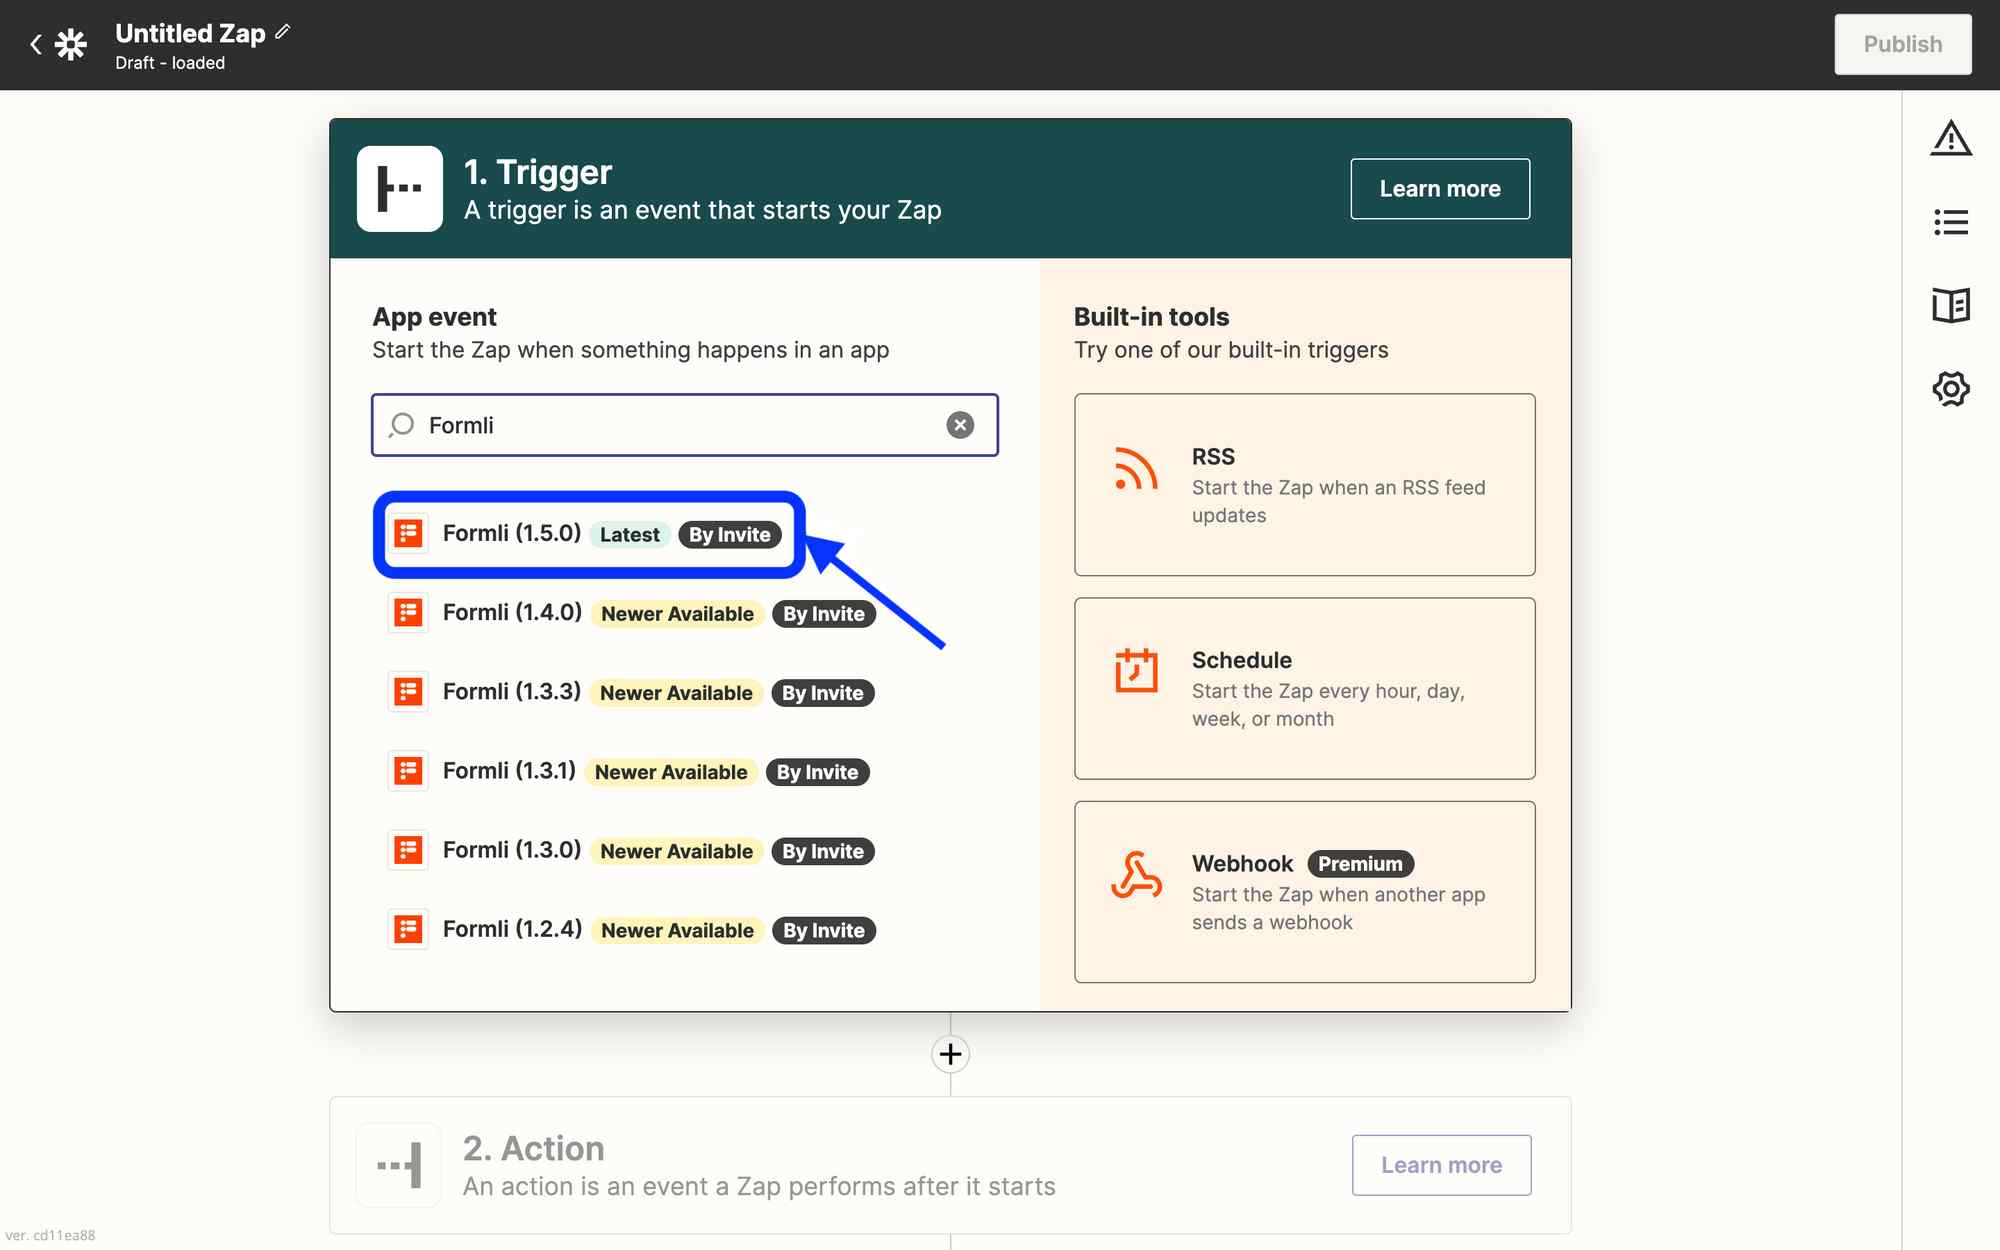Open the list outline sidebar icon

(x=1950, y=222)
